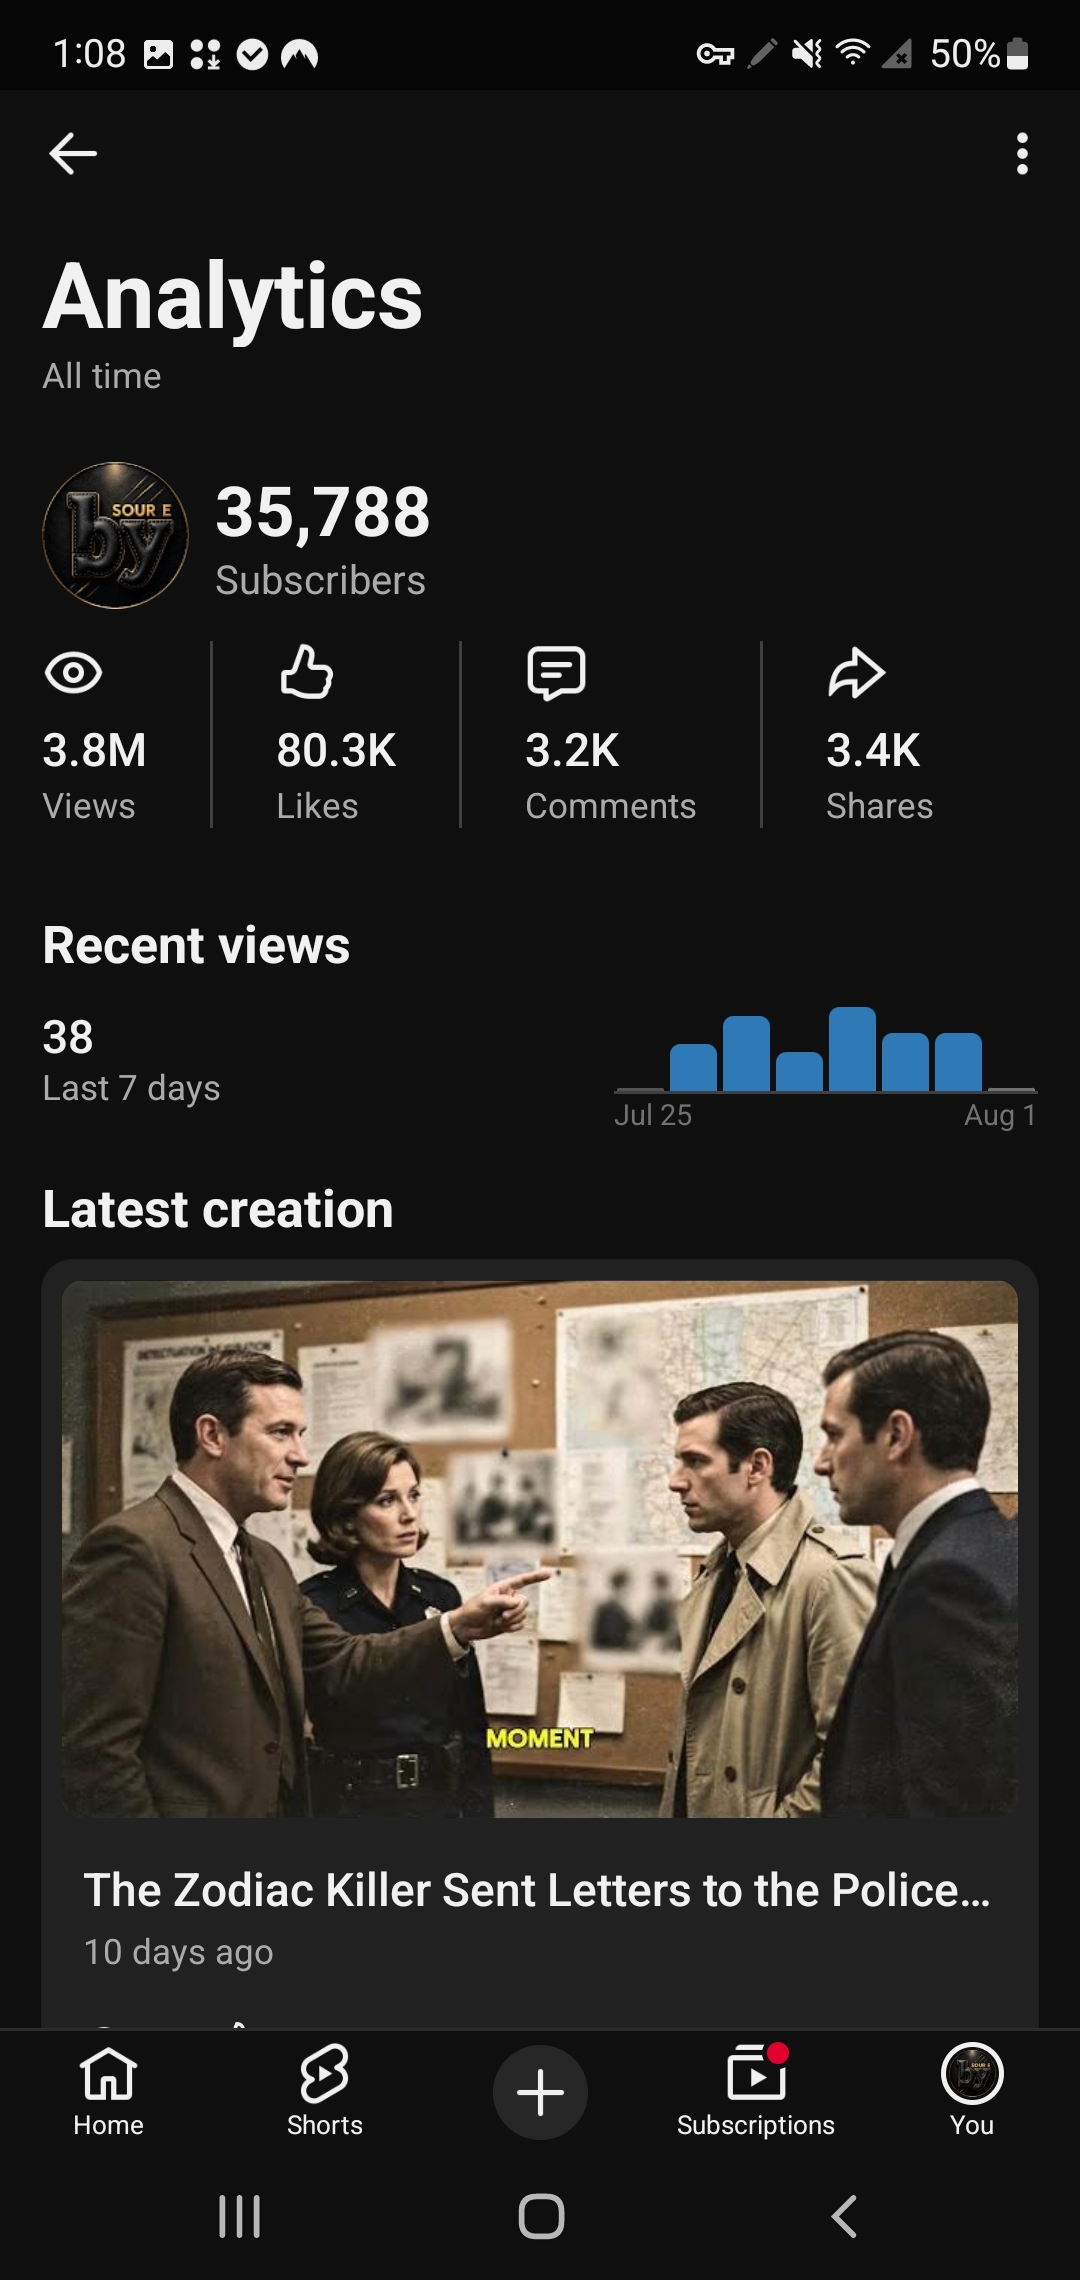
Task: Tap the Latest creation heading
Action: click(x=218, y=1209)
